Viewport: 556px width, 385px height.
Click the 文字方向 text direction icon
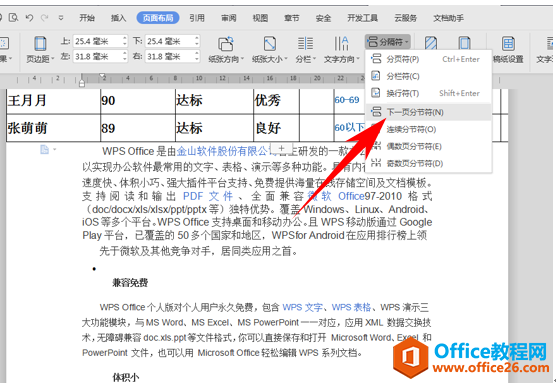tap(341, 44)
